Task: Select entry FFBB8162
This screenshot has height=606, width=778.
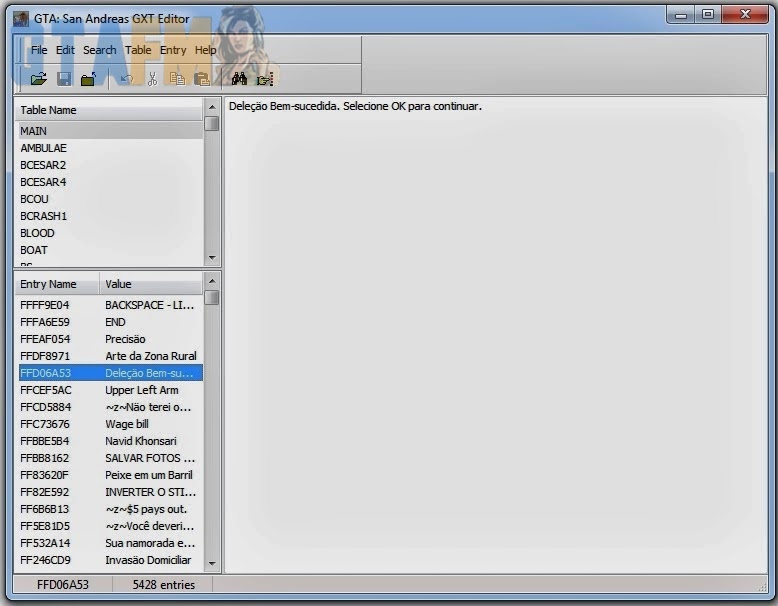Action: click(x=110, y=458)
